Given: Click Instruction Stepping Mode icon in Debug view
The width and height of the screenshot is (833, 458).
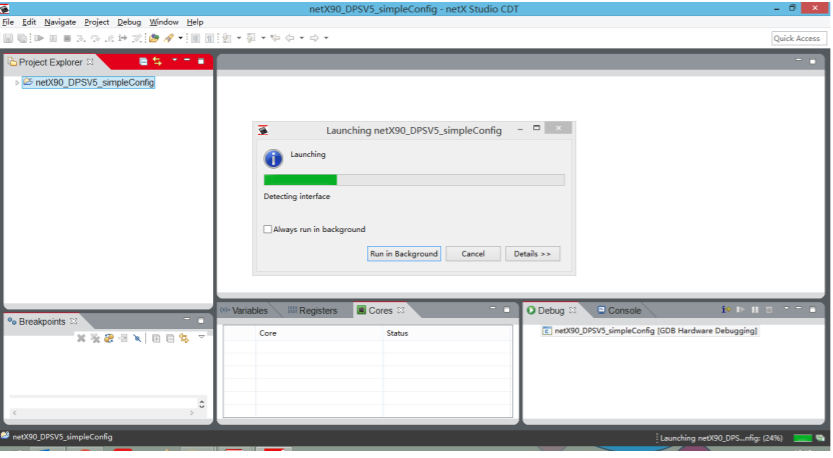Looking at the screenshot, I should click(726, 310).
